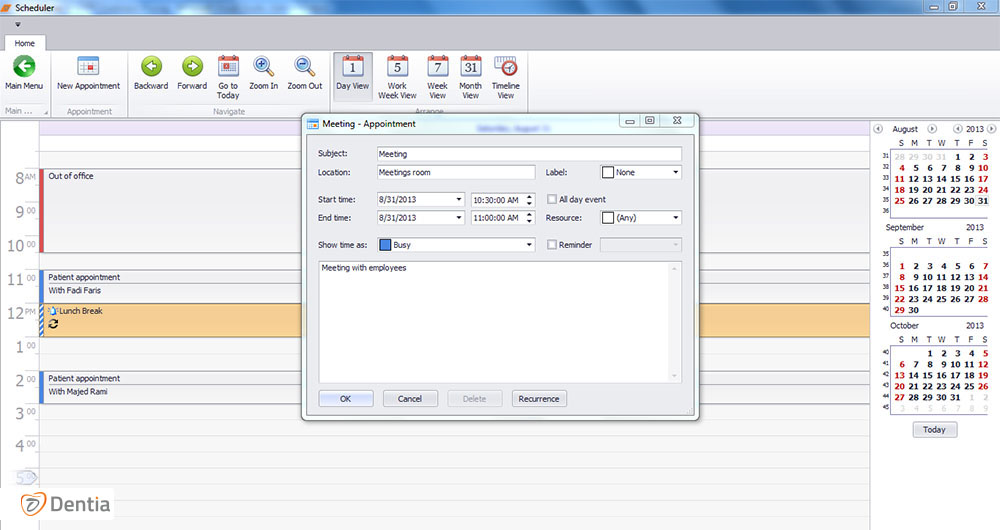Tick the Reminder checkbox
Viewport: 1000px width, 530px height.
click(x=553, y=245)
